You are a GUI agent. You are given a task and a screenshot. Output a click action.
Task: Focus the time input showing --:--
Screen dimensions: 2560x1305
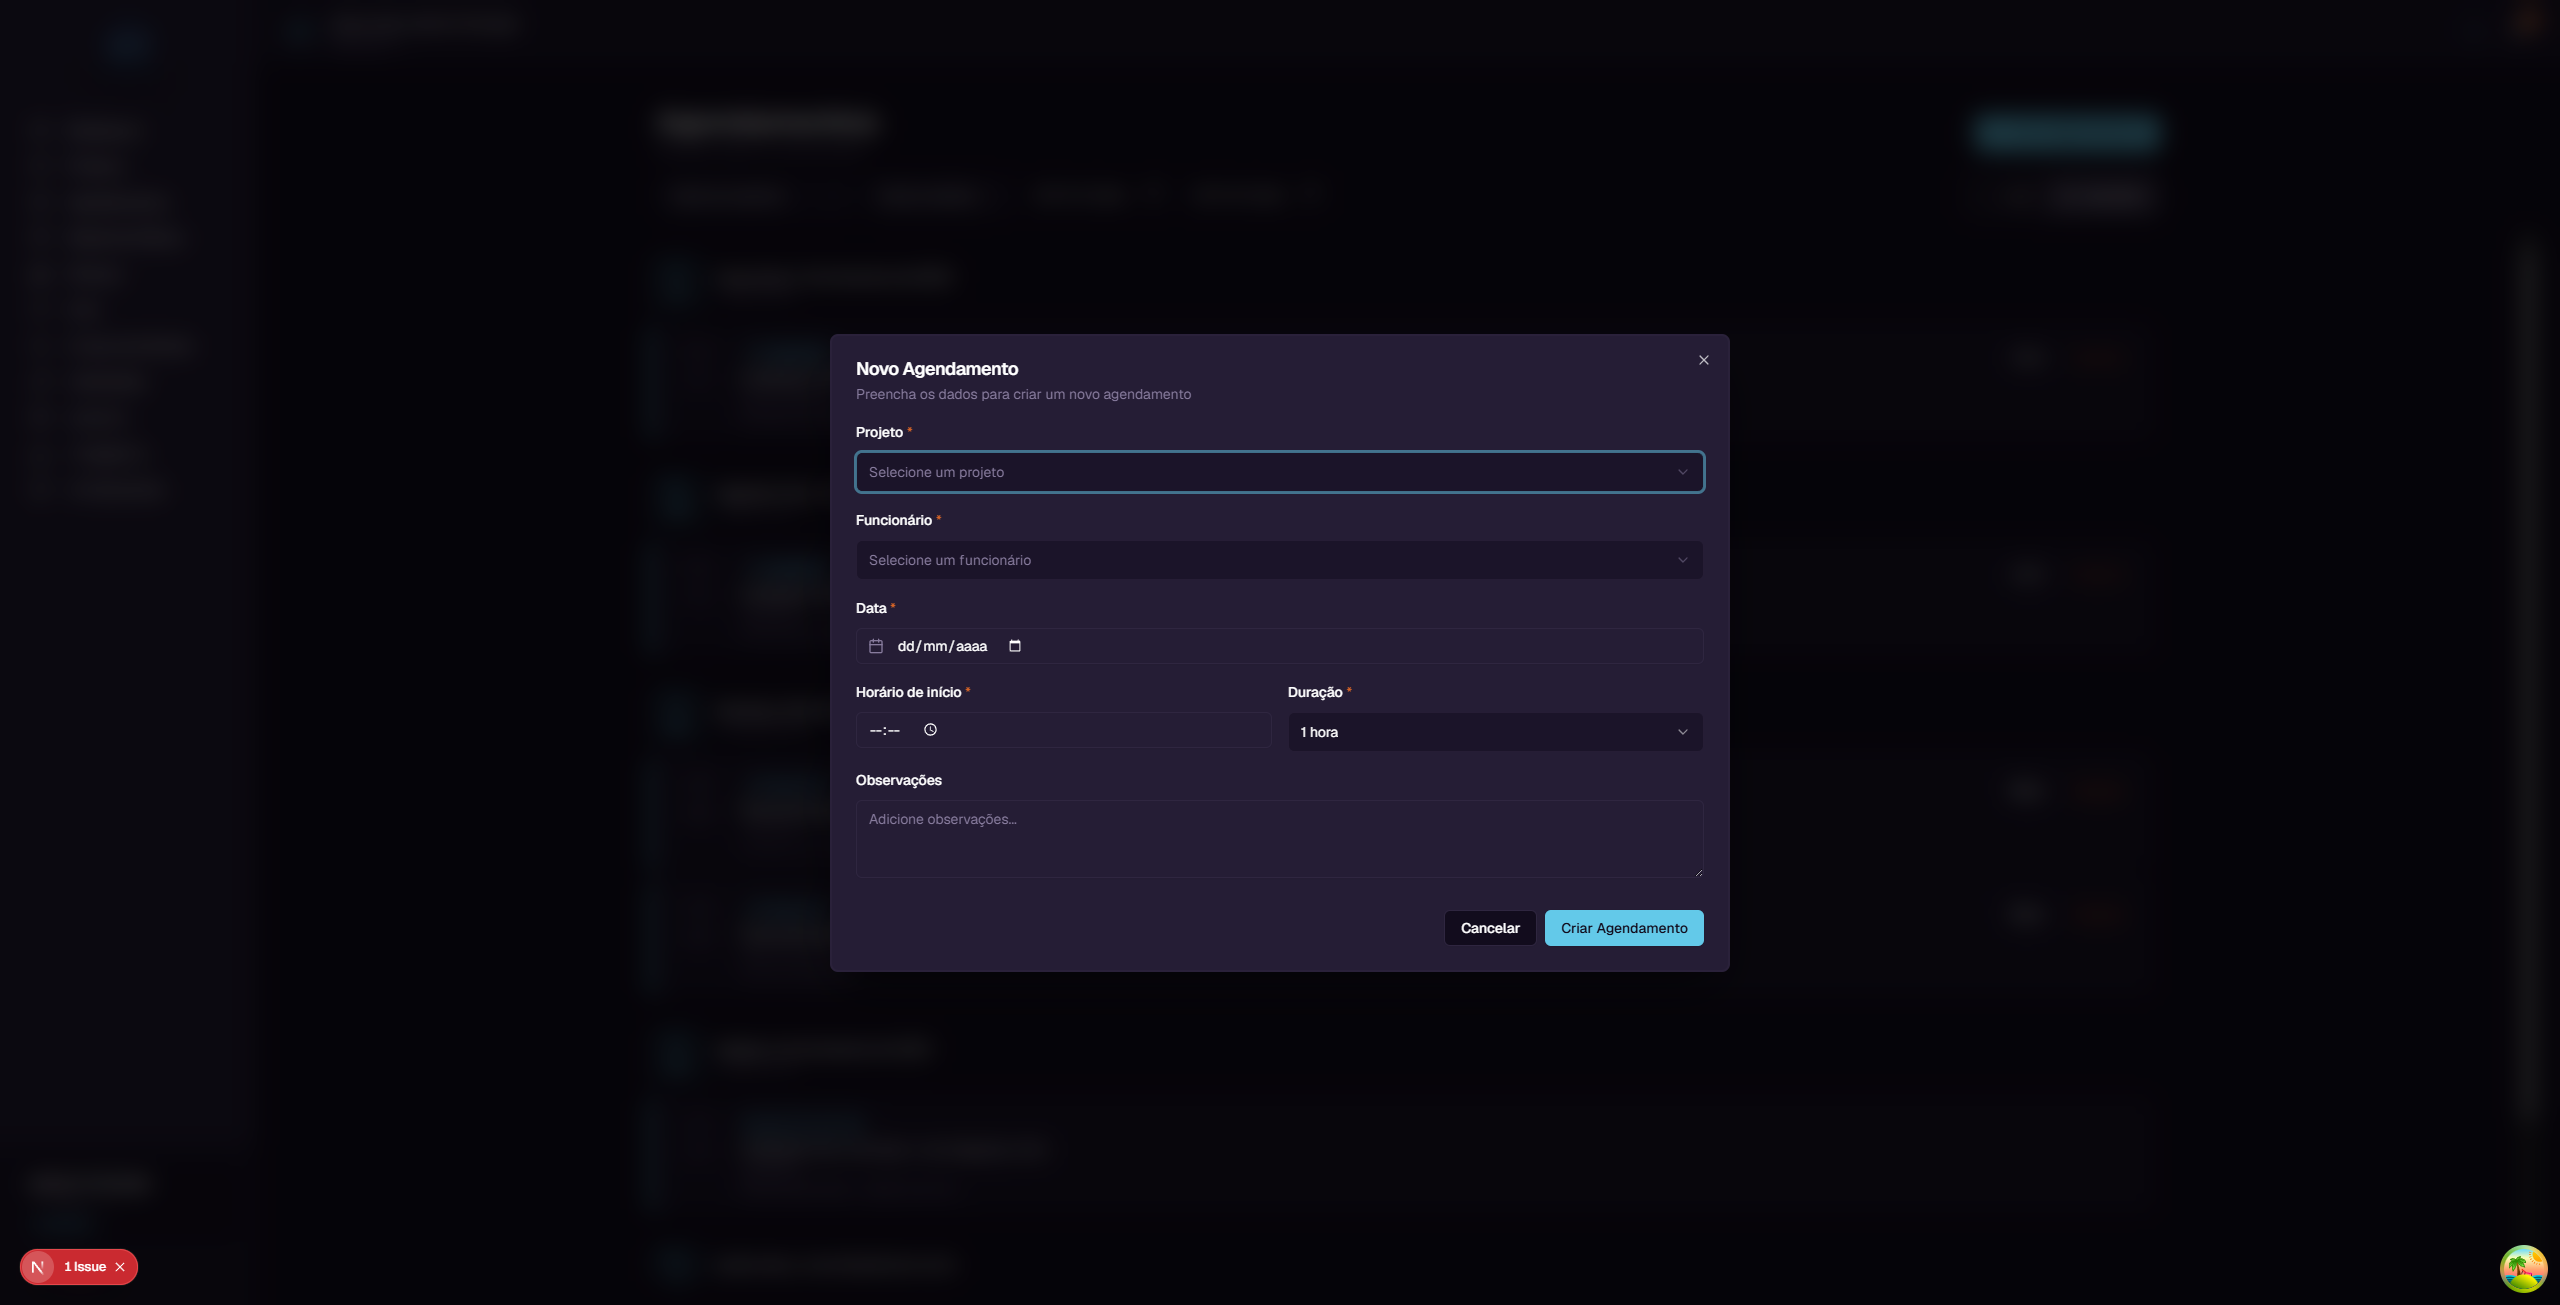click(x=884, y=730)
